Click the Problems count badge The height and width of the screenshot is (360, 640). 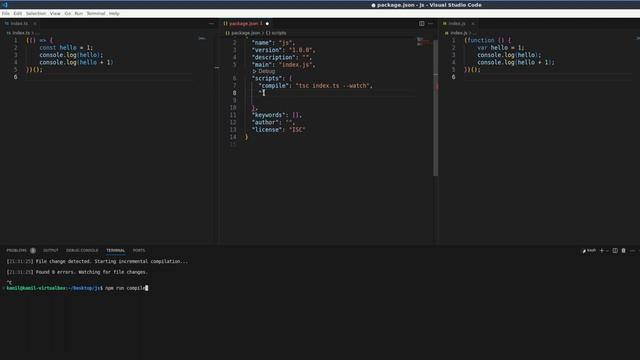click(33, 251)
